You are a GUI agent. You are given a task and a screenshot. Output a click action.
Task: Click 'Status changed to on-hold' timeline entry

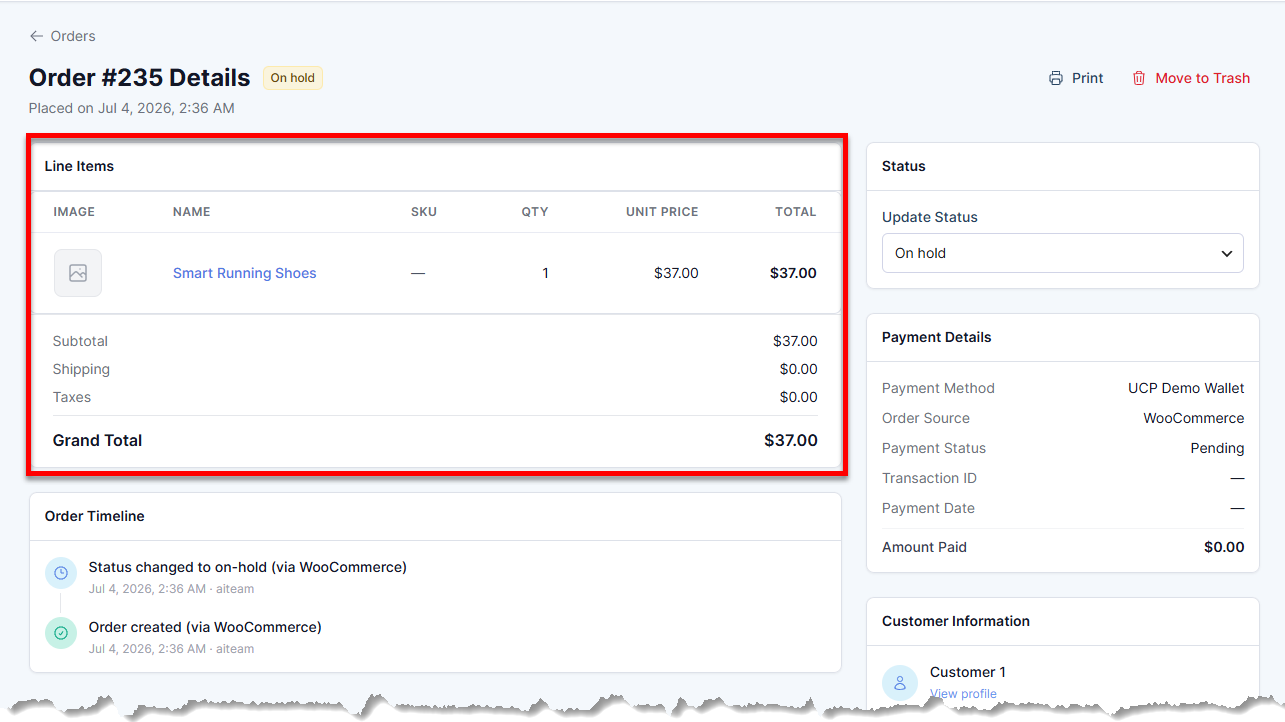[x=247, y=567]
